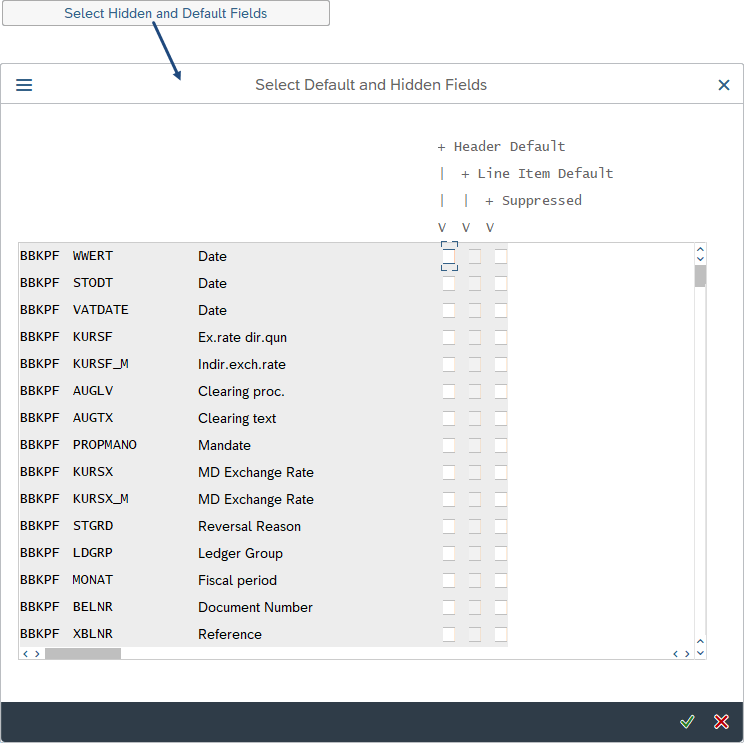This screenshot has height=743, width=744.
Task: Mark Suppressed checkbox for AUGLV
Action: 501,391
